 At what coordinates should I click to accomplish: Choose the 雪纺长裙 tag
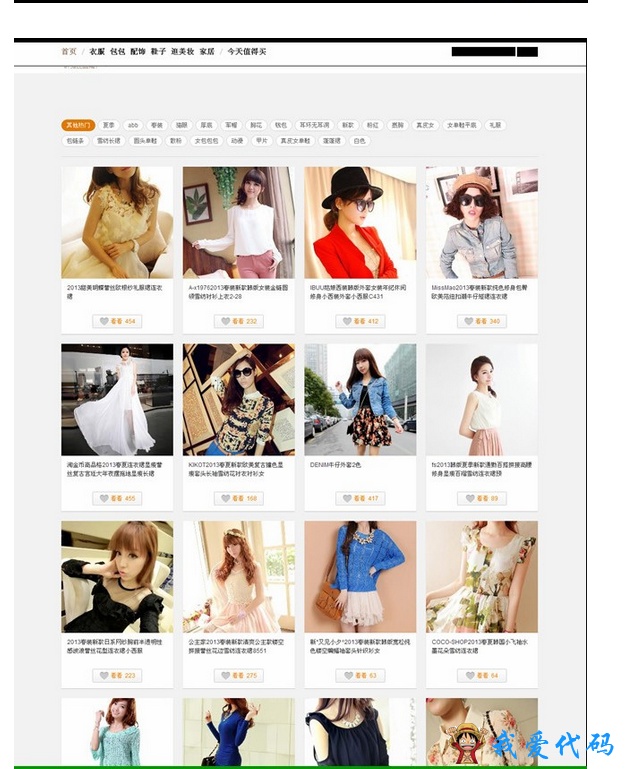(x=108, y=141)
